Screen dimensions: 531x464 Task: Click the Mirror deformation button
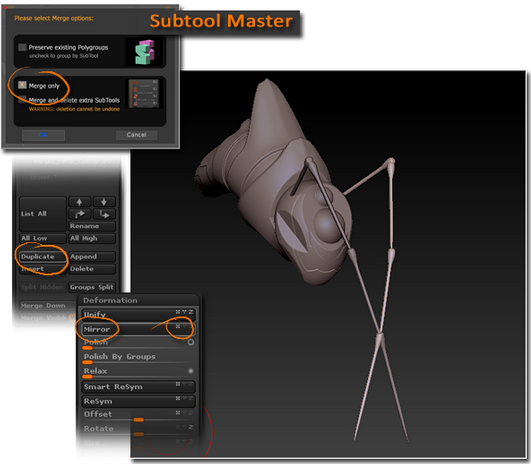click(138, 329)
